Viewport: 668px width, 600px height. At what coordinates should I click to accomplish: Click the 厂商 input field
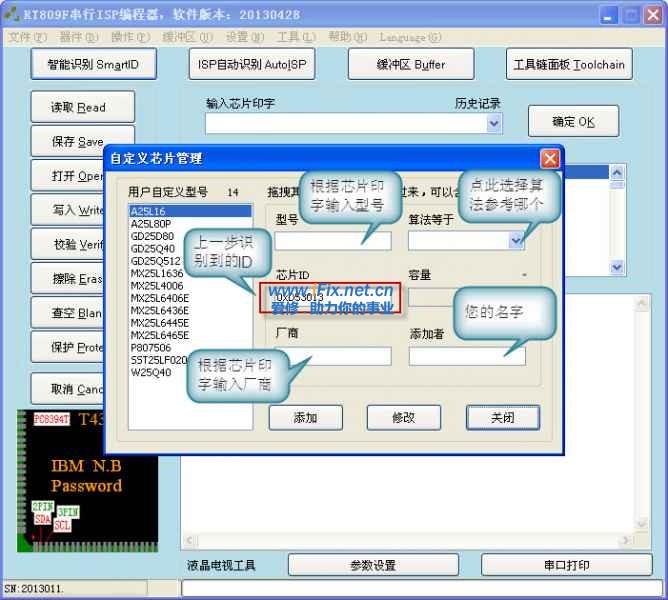[333, 356]
